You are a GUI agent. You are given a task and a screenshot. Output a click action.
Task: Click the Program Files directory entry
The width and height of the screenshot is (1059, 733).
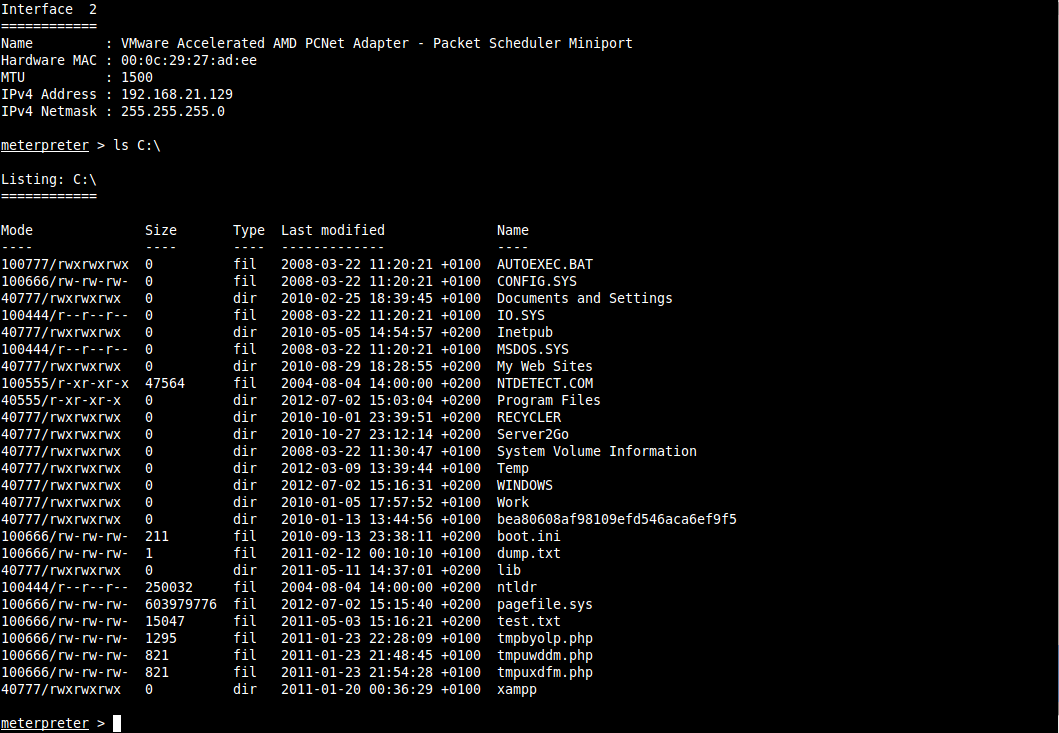(x=548, y=401)
